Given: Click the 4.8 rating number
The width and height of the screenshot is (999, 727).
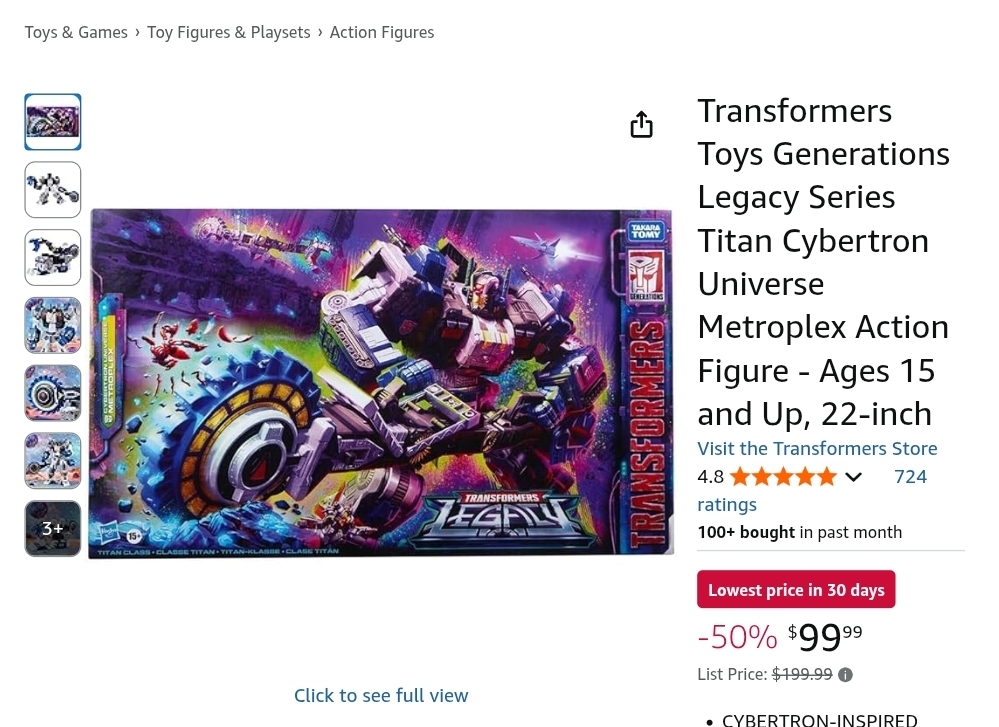Looking at the screenshot, I should click(x=710, y=477).
